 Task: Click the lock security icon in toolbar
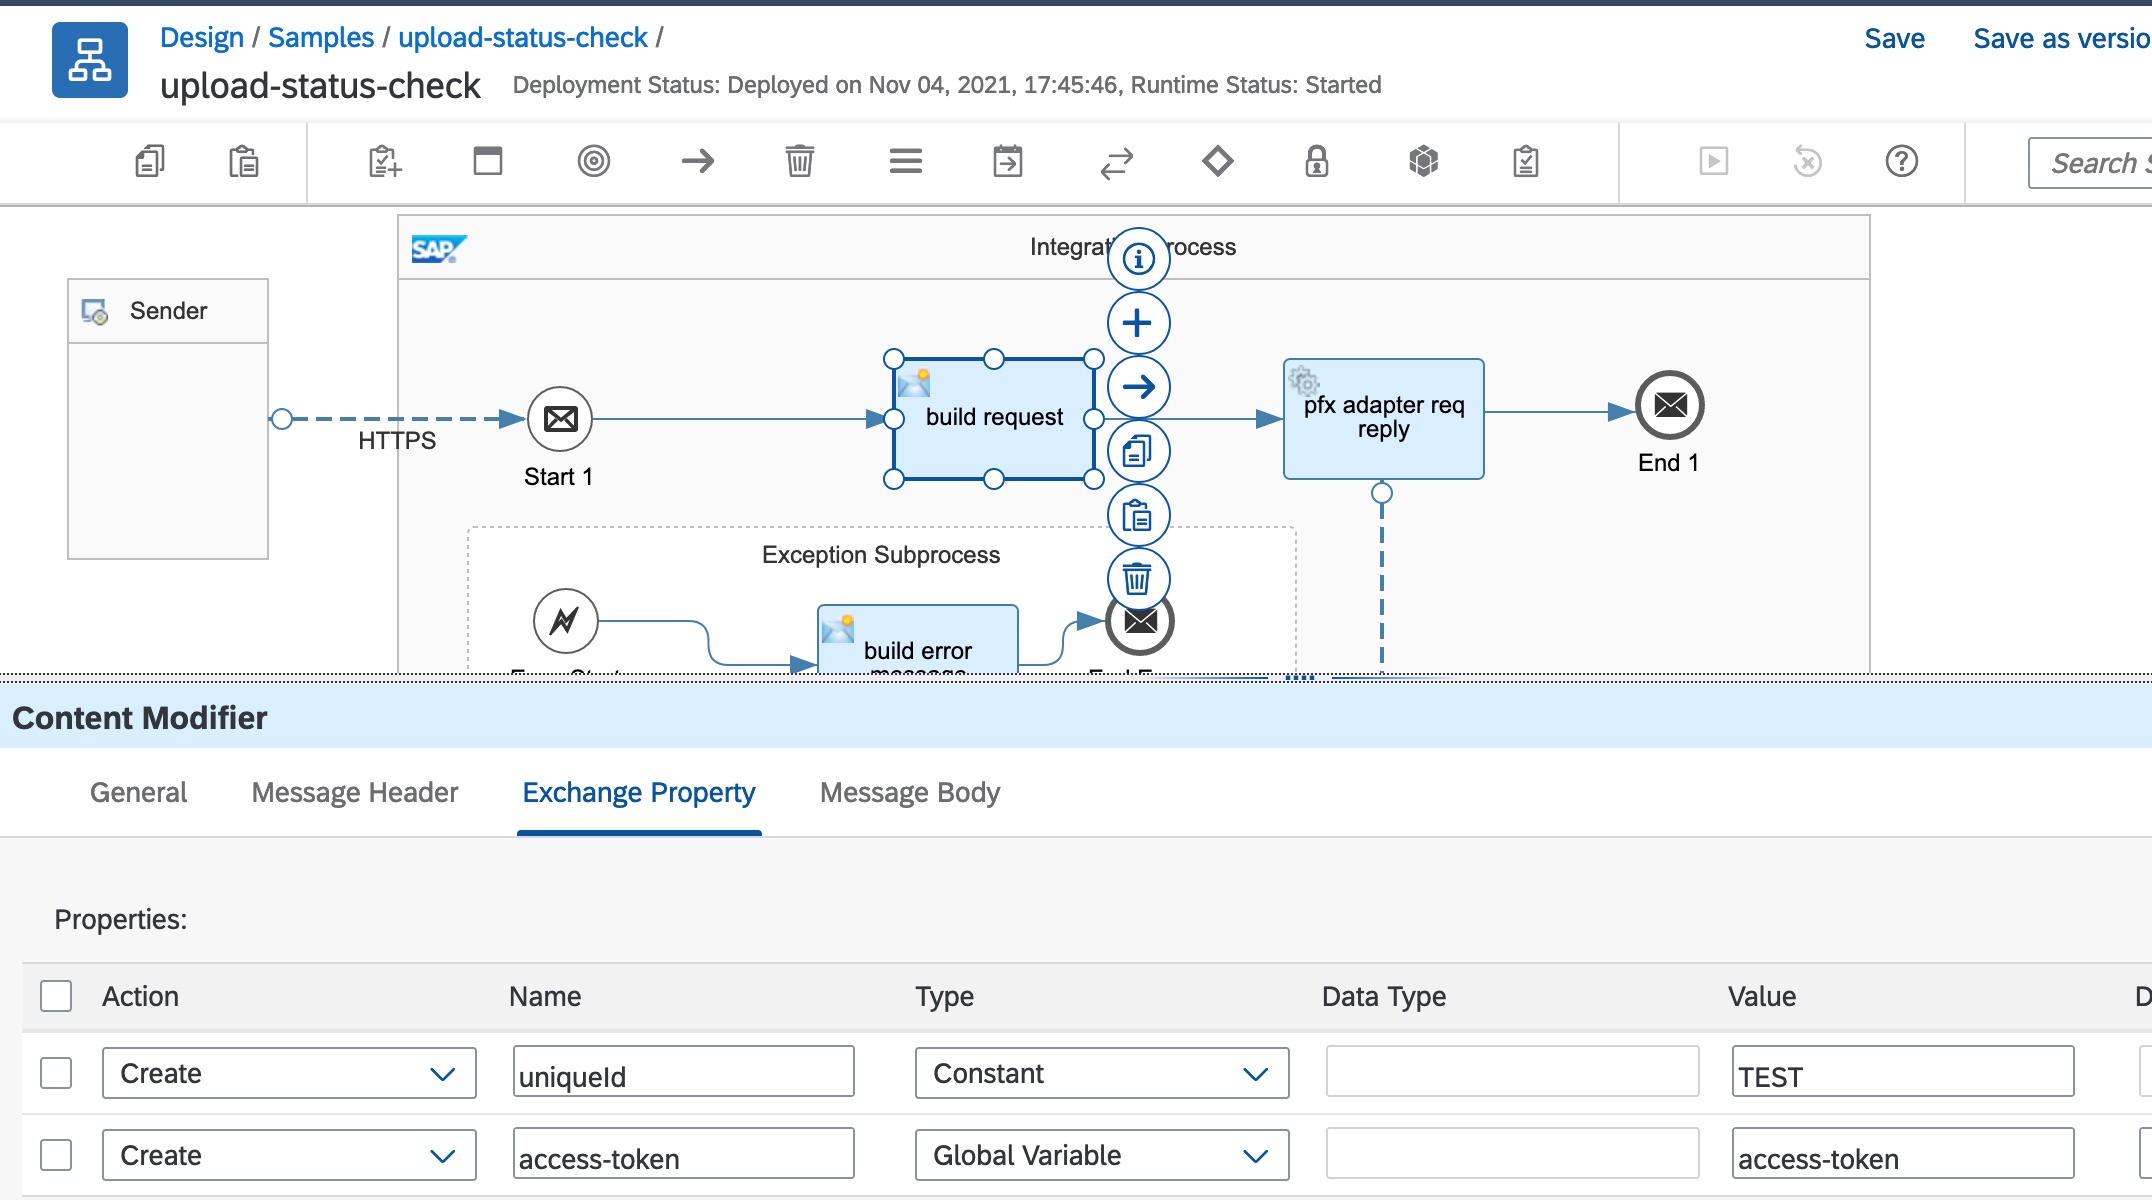[1316, 161]
